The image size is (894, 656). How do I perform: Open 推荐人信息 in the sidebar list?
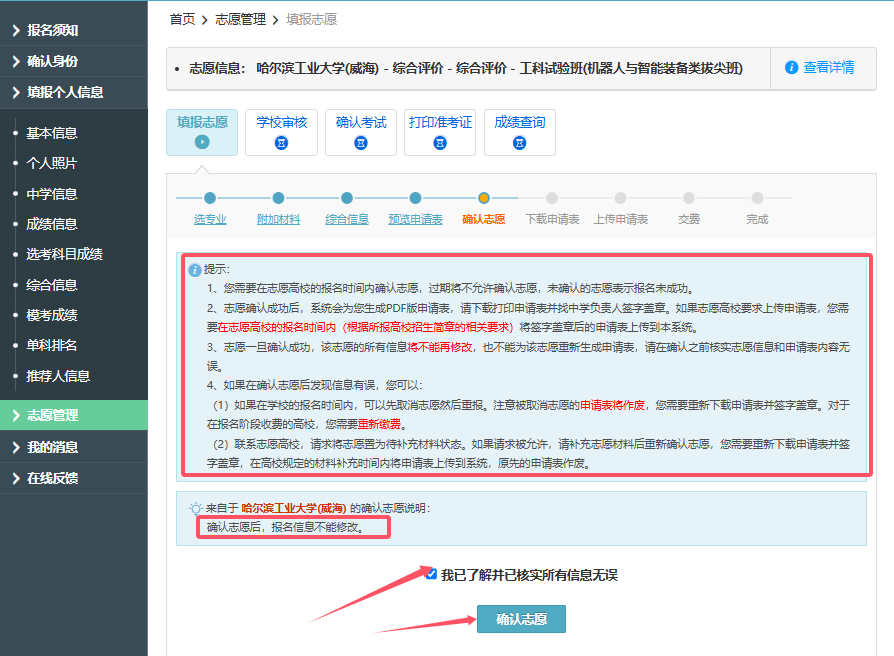58,376
